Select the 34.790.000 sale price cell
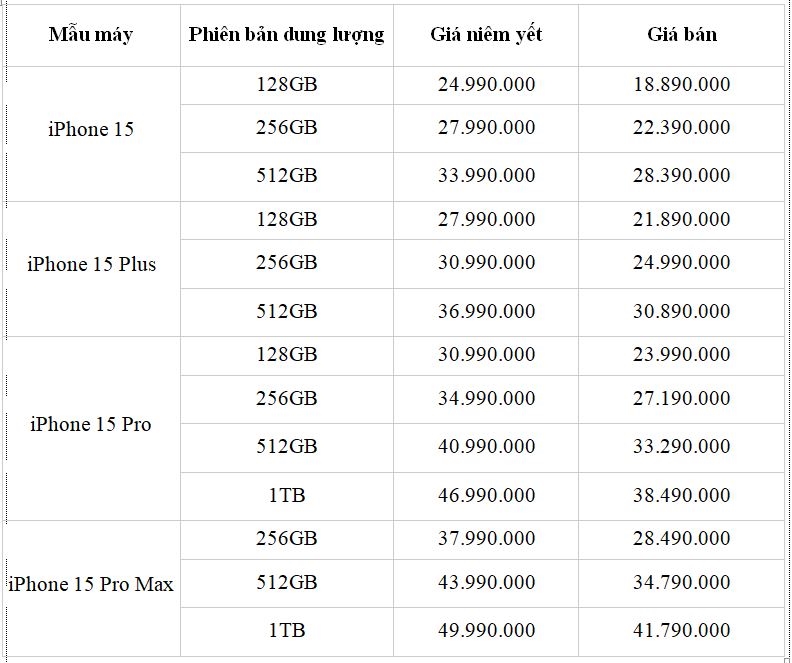Screen dimensions: 792x663 coord(681,583)
